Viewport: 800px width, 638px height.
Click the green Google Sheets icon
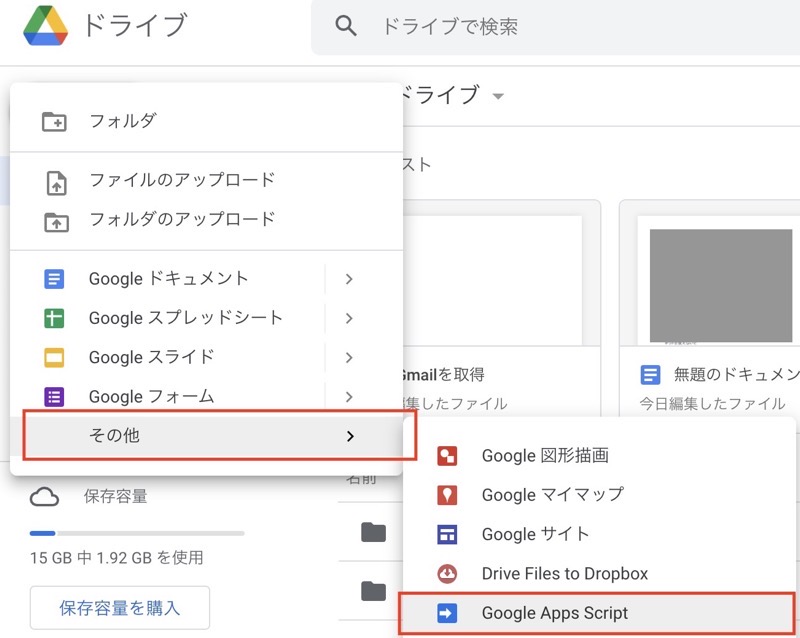(54, 318)
